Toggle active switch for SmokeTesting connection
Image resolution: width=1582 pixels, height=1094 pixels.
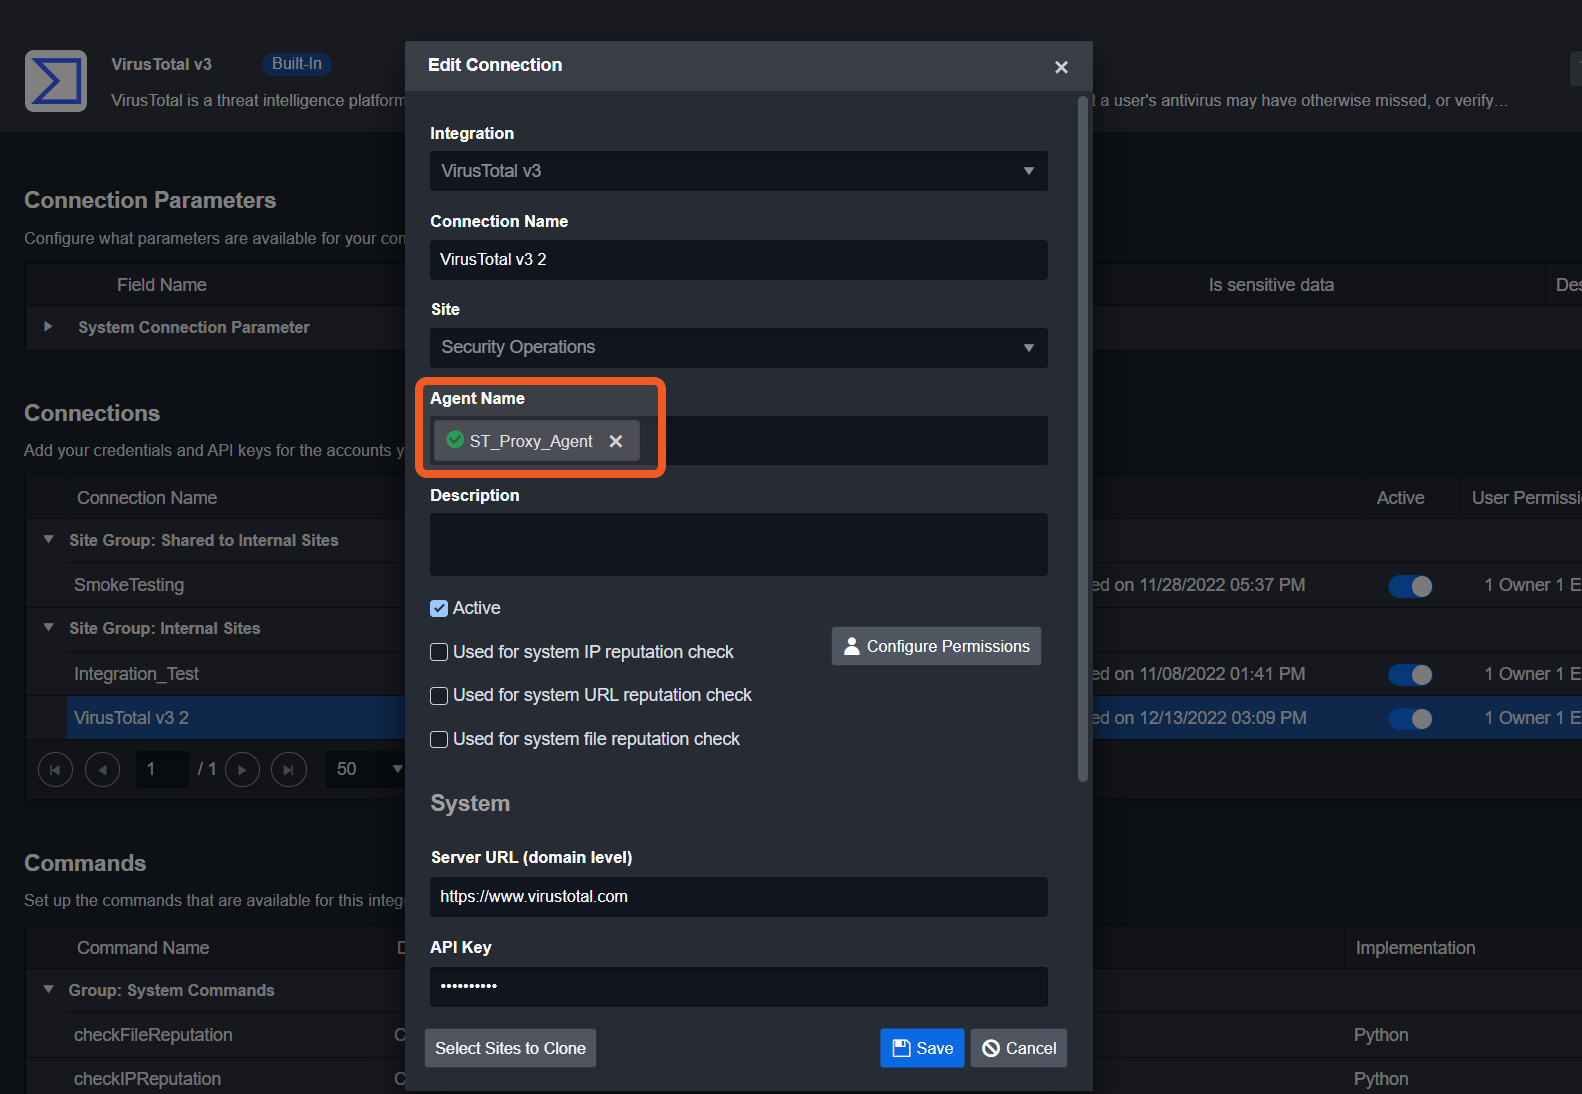point(1410,586)
